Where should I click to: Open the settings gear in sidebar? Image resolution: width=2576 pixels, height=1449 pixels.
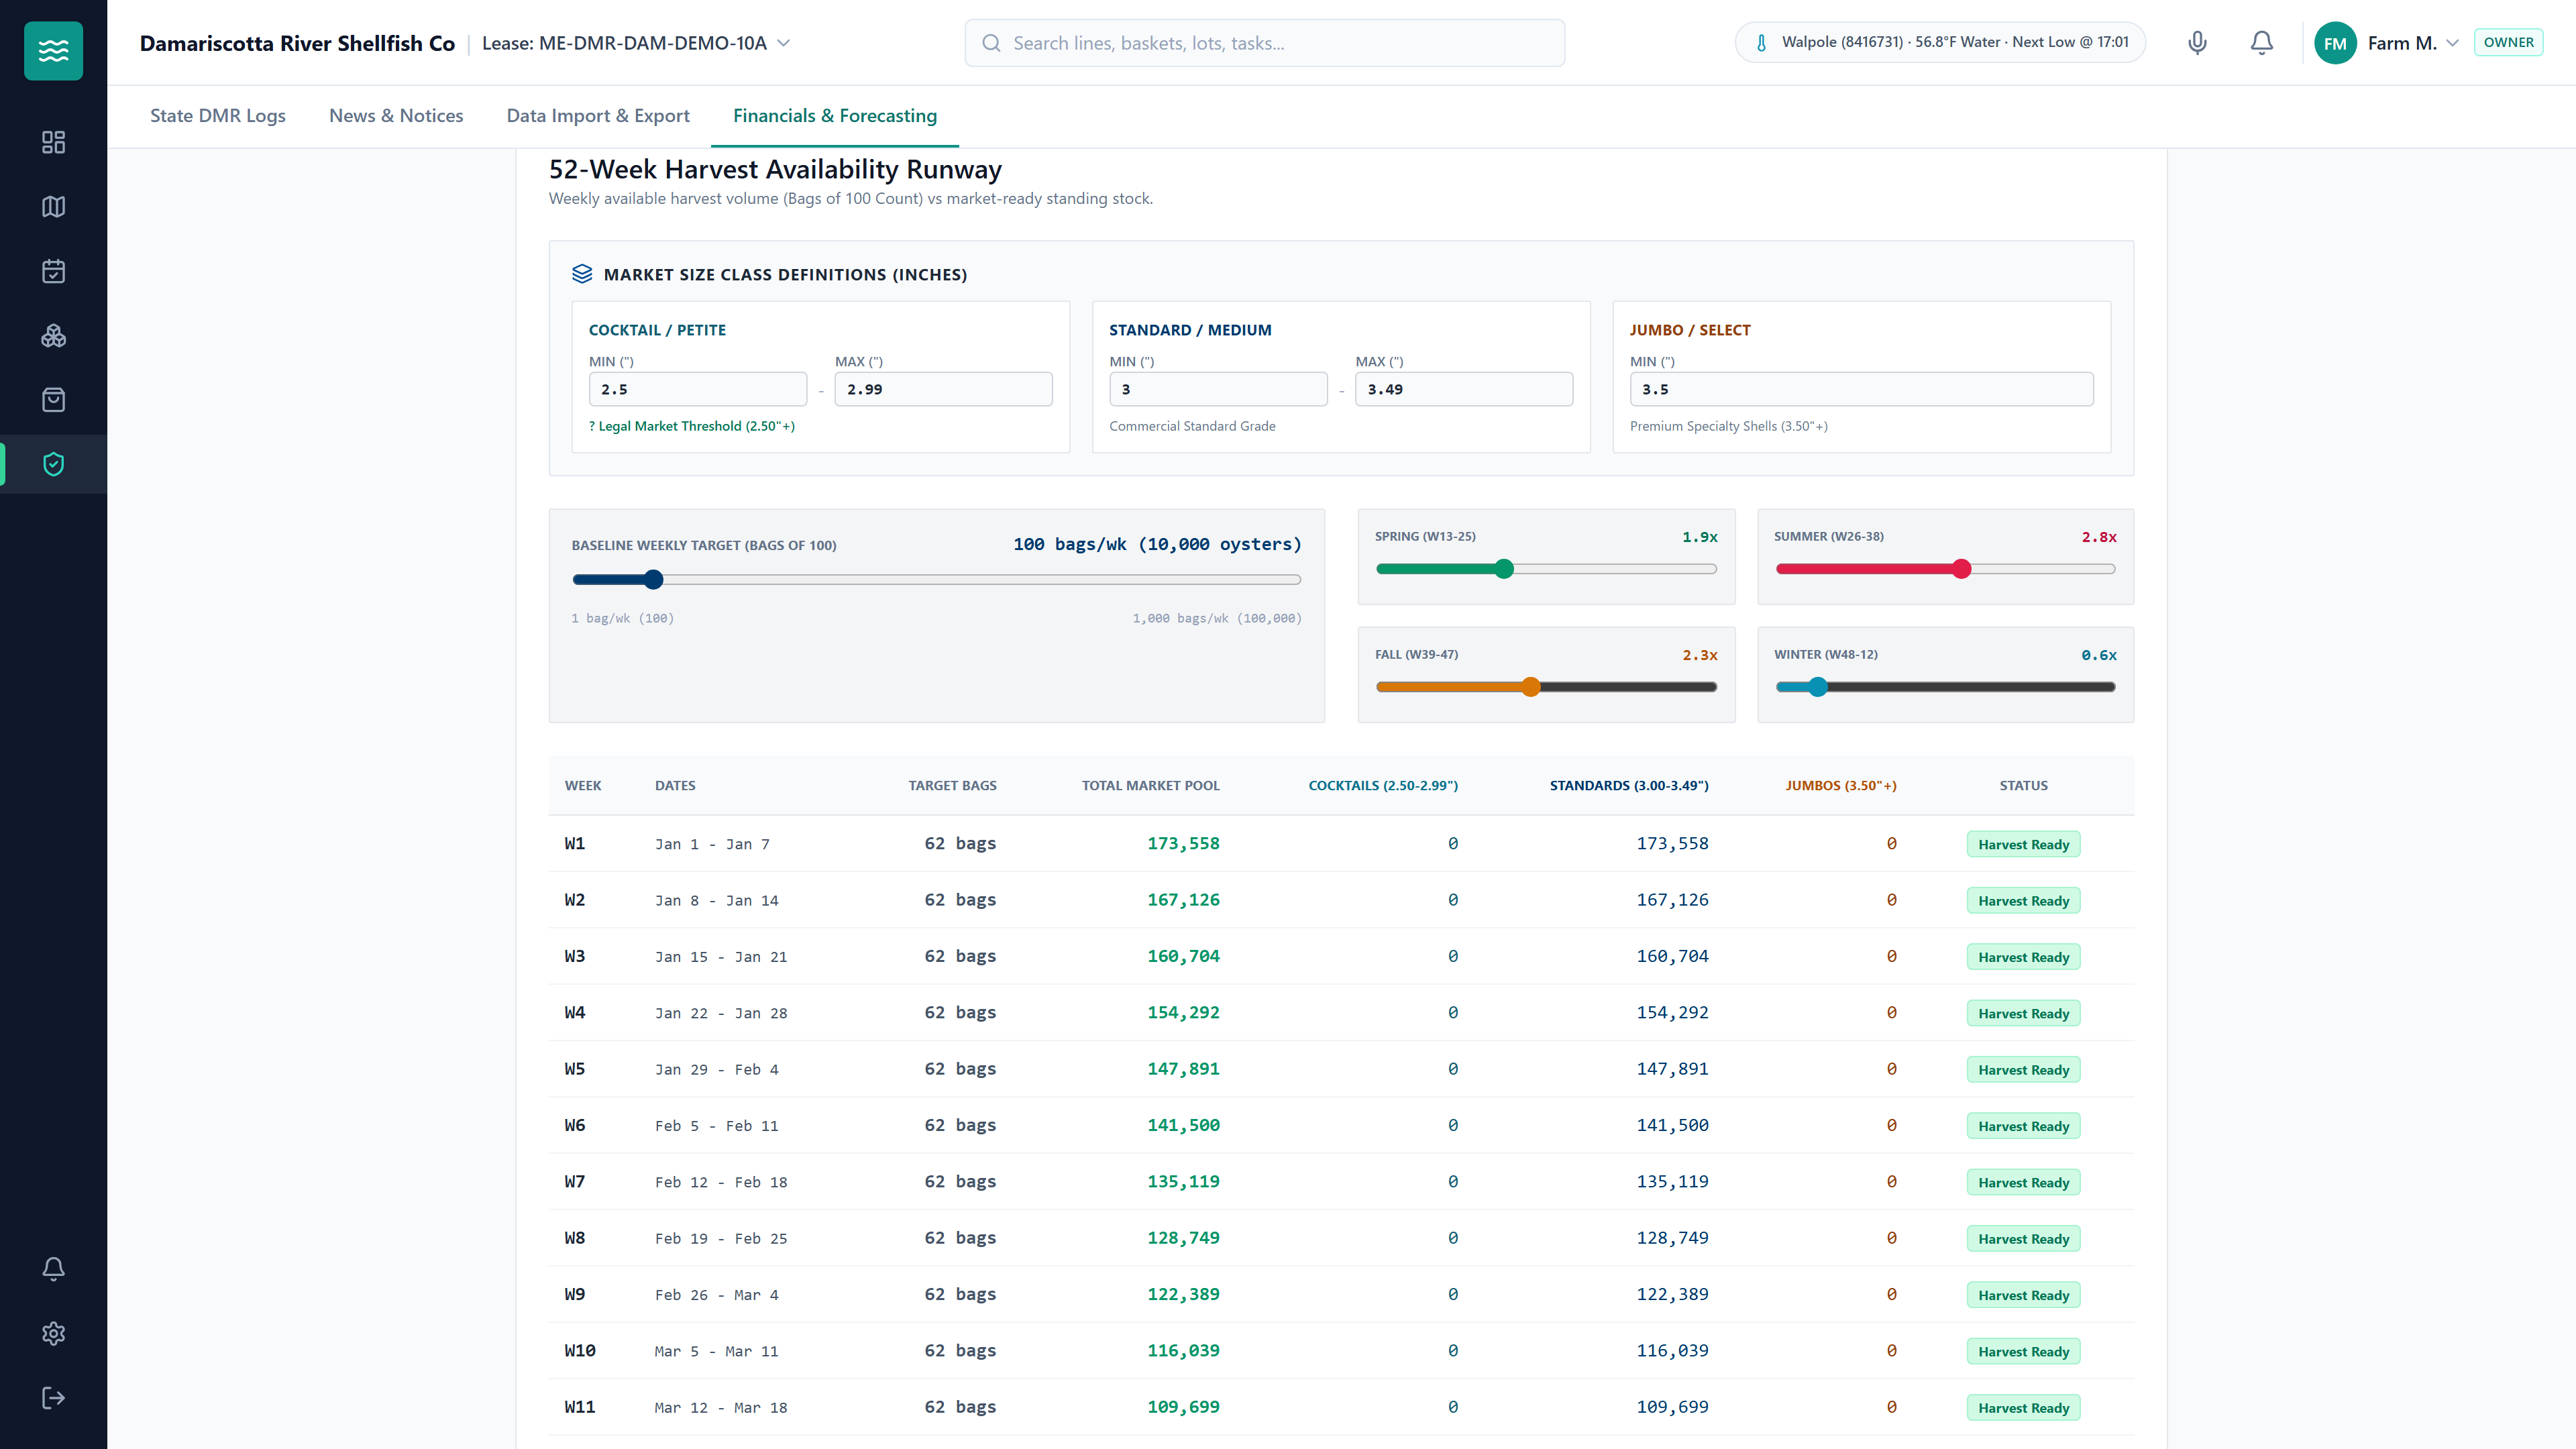53,1333
